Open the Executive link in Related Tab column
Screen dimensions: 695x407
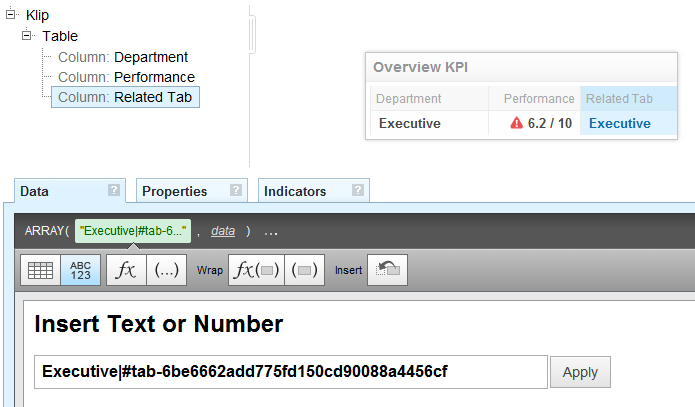pyautogui.click(x=620, y=123)
